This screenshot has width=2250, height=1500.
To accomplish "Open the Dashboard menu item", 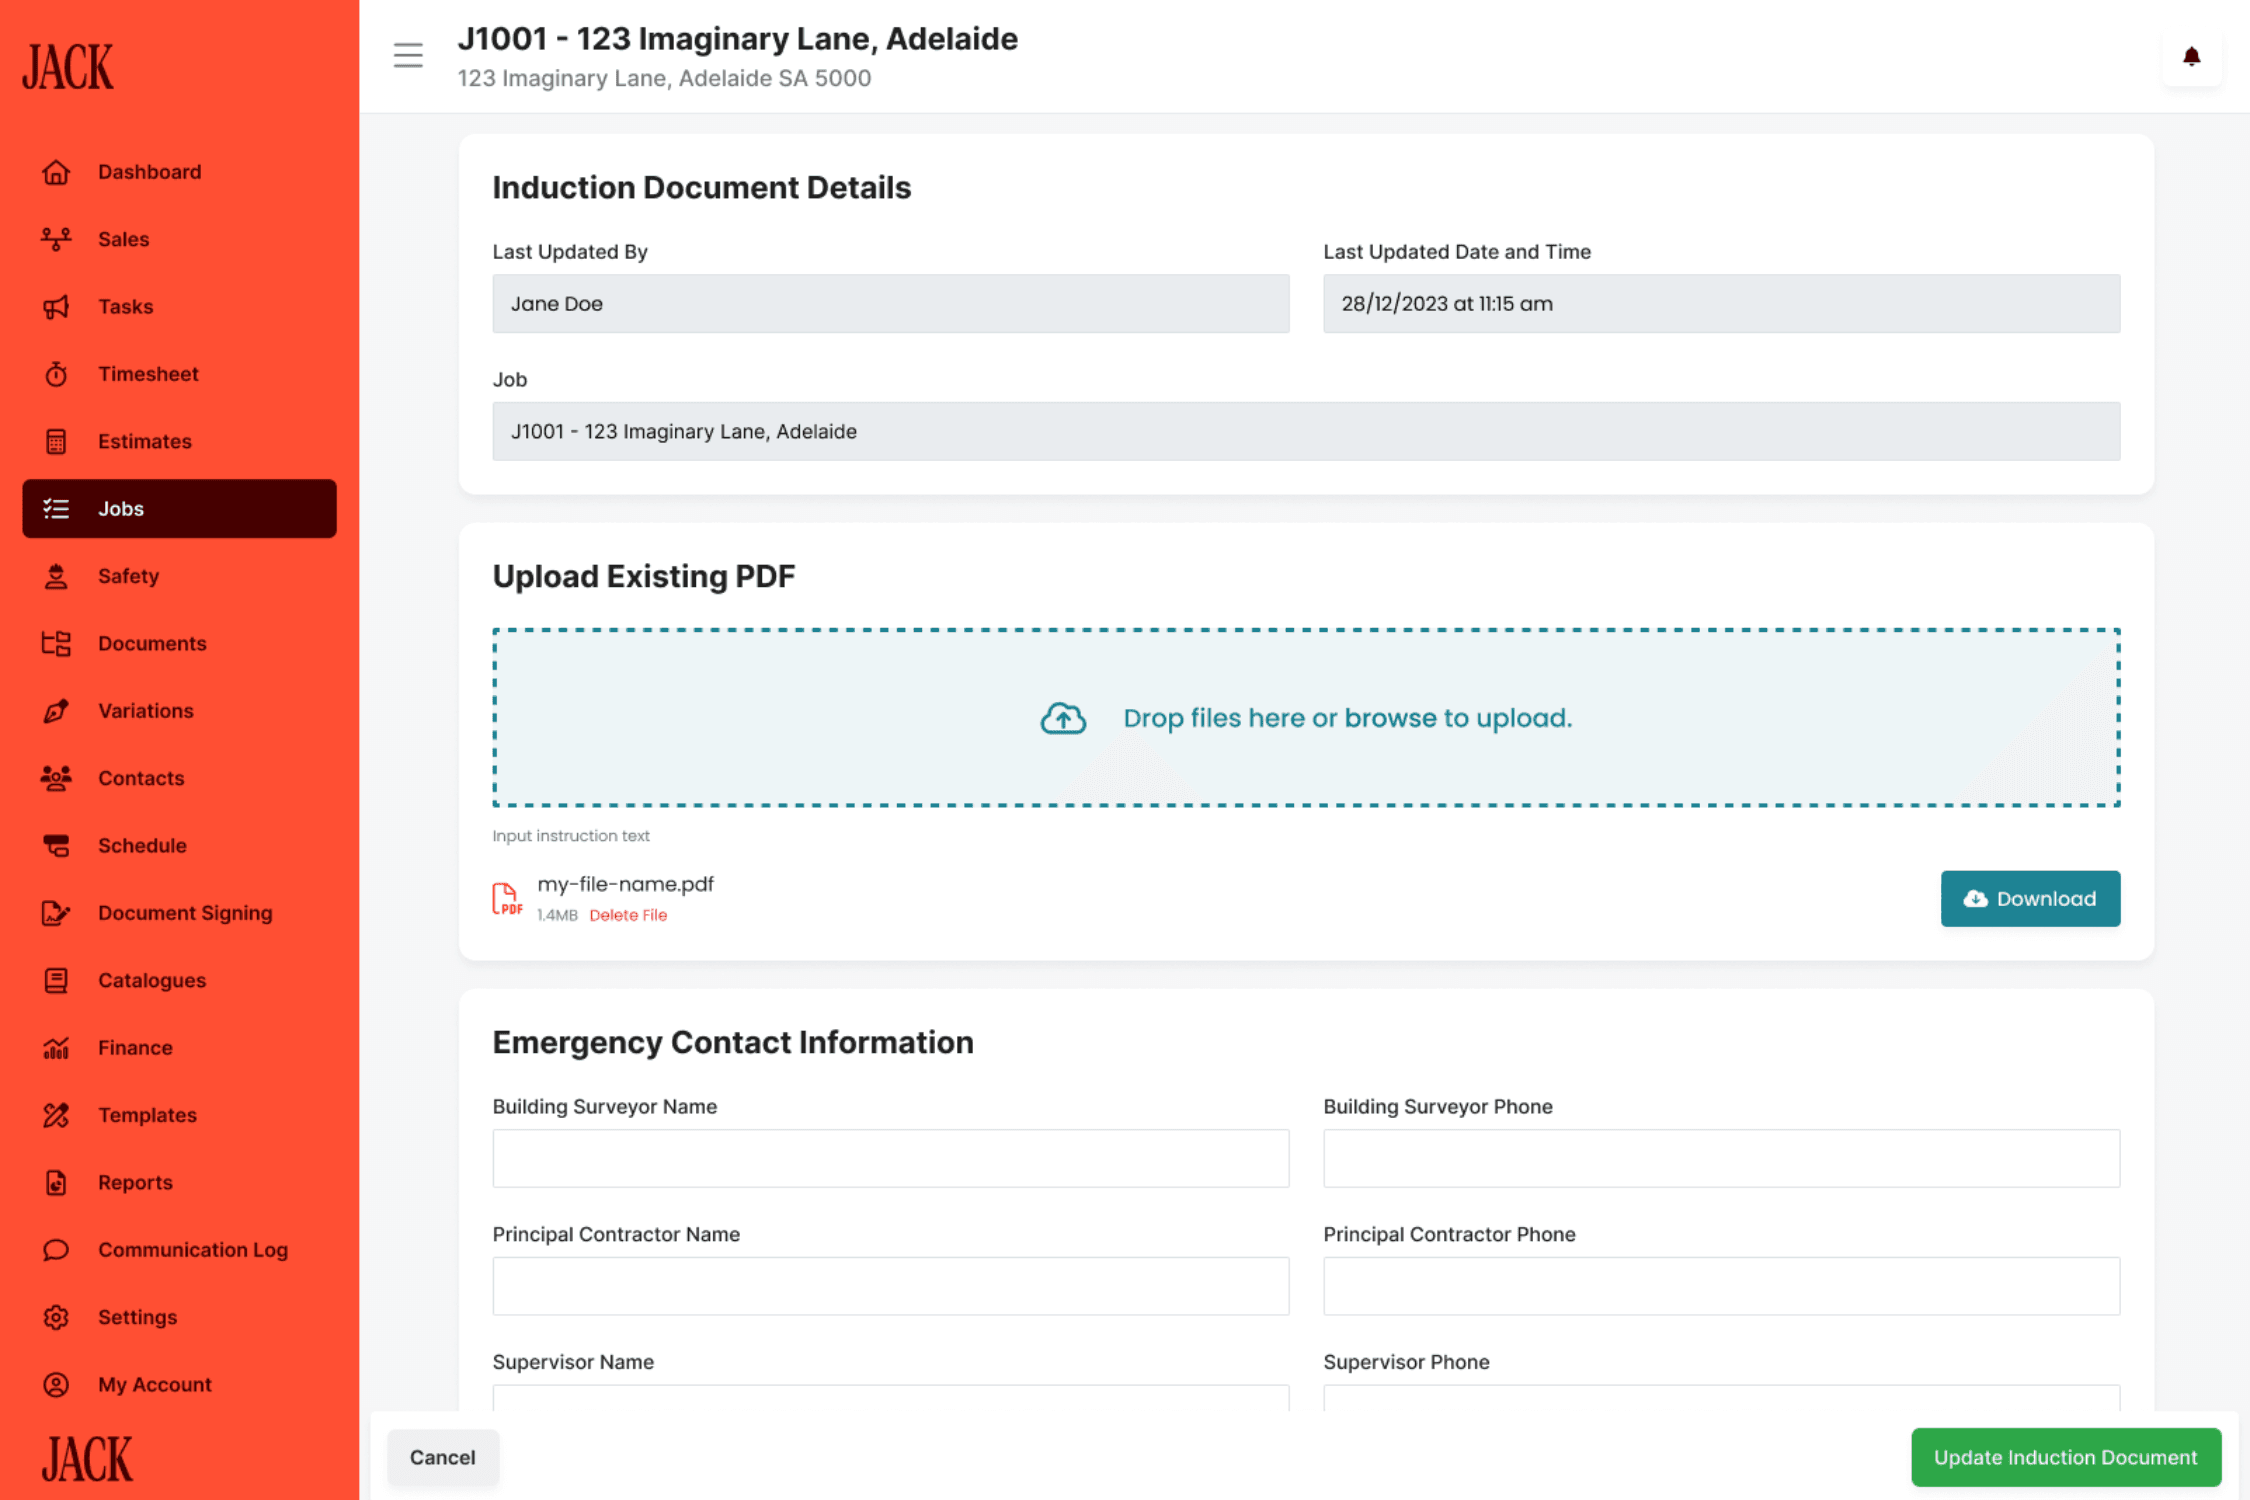I will tap(150, 172).
